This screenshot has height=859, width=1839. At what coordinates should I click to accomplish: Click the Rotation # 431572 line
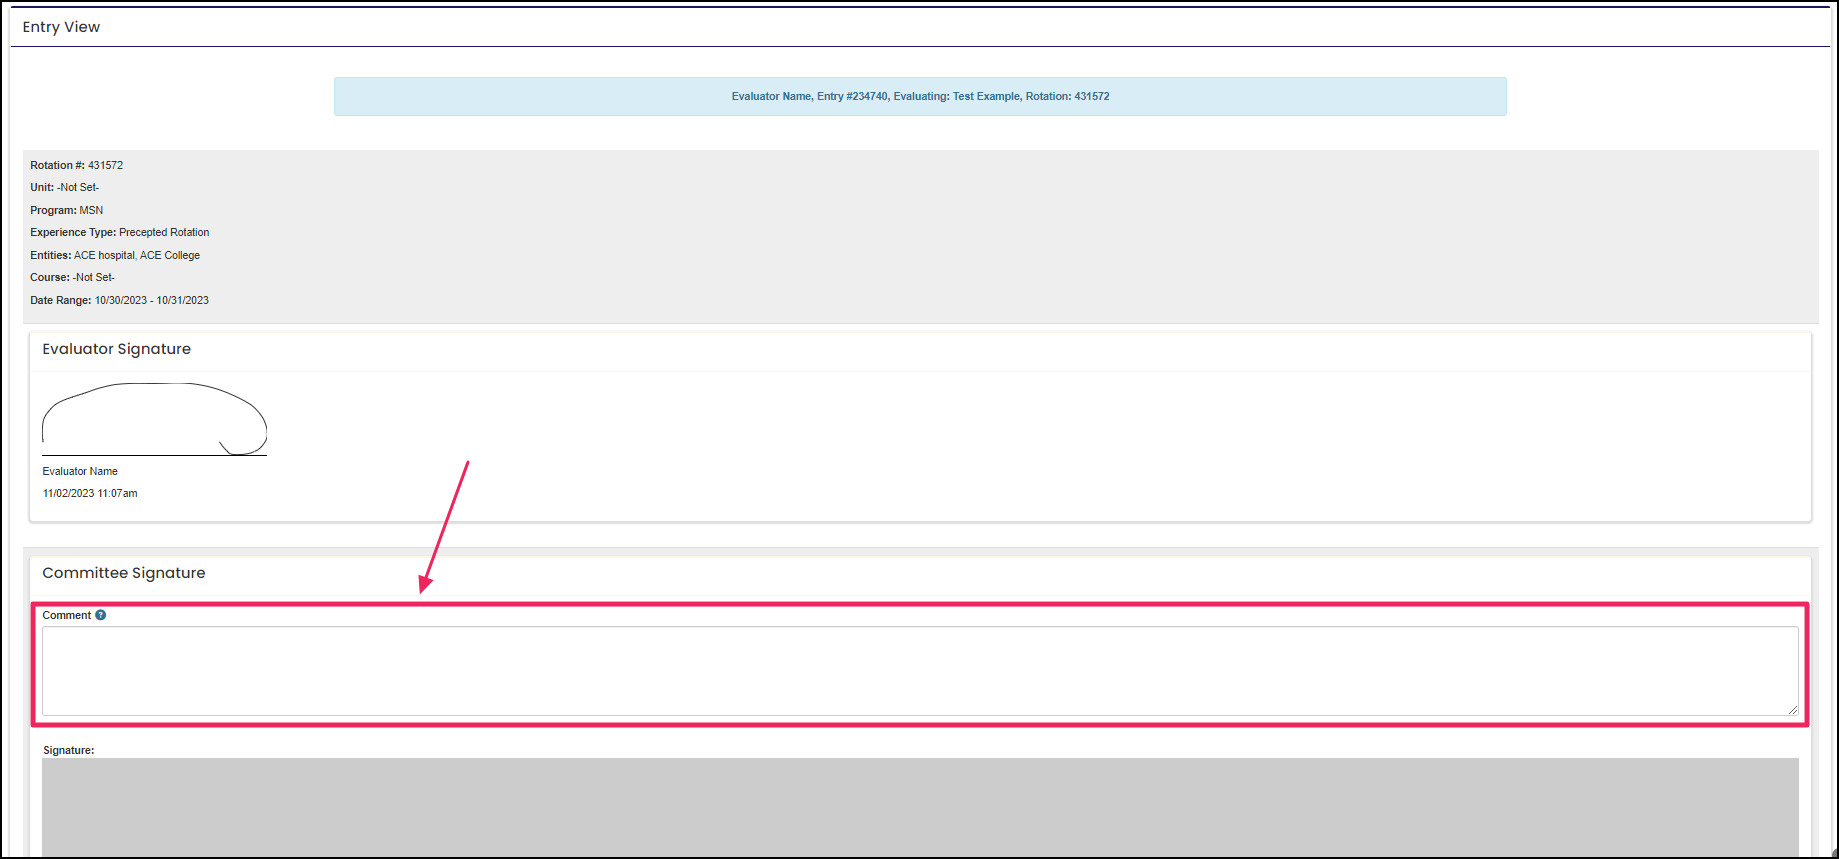tap(76, 165)
